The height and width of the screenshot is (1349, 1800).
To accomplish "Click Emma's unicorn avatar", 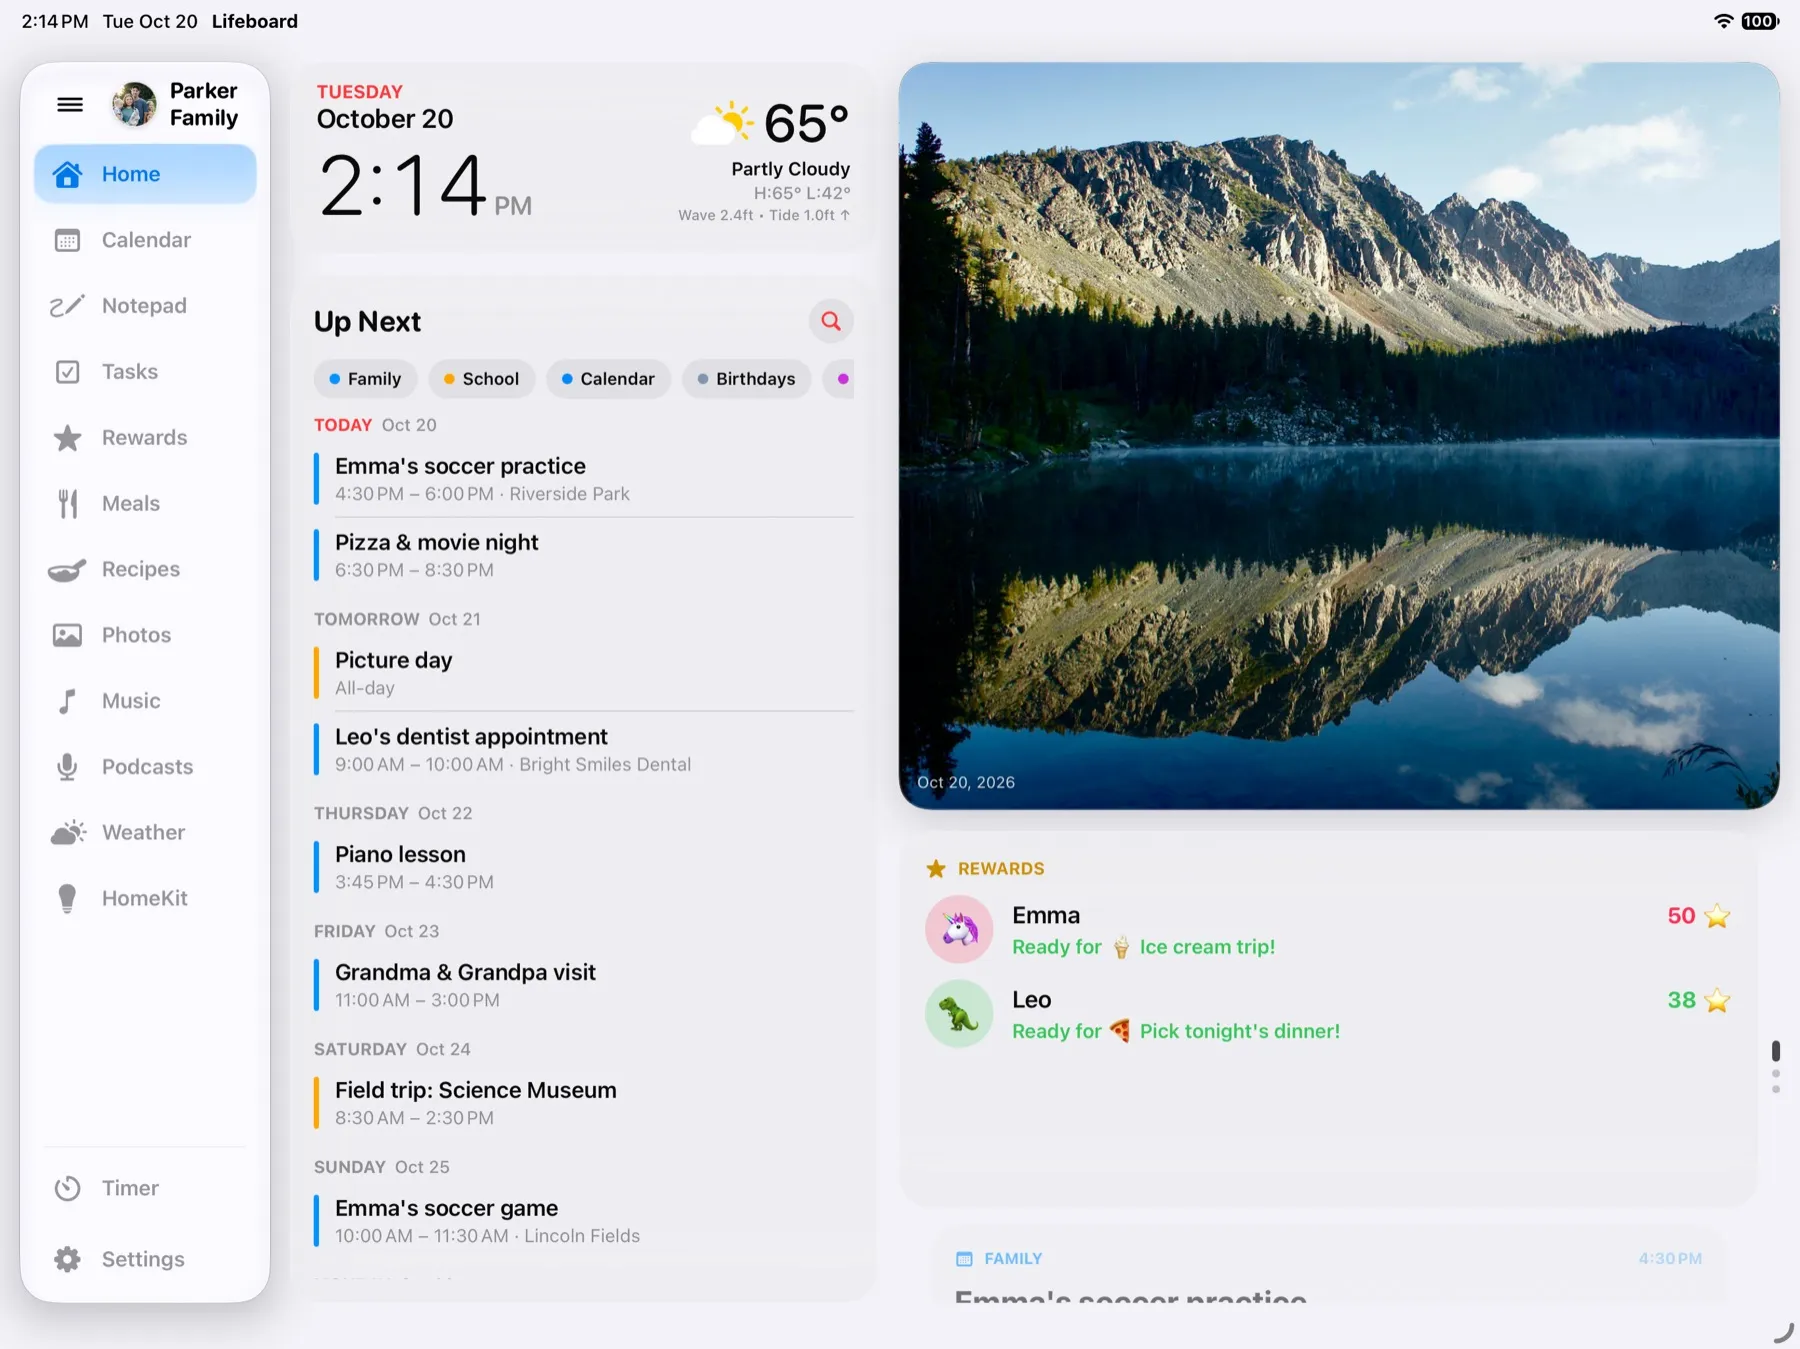I will pyautogui.click(x=959, y=930).
